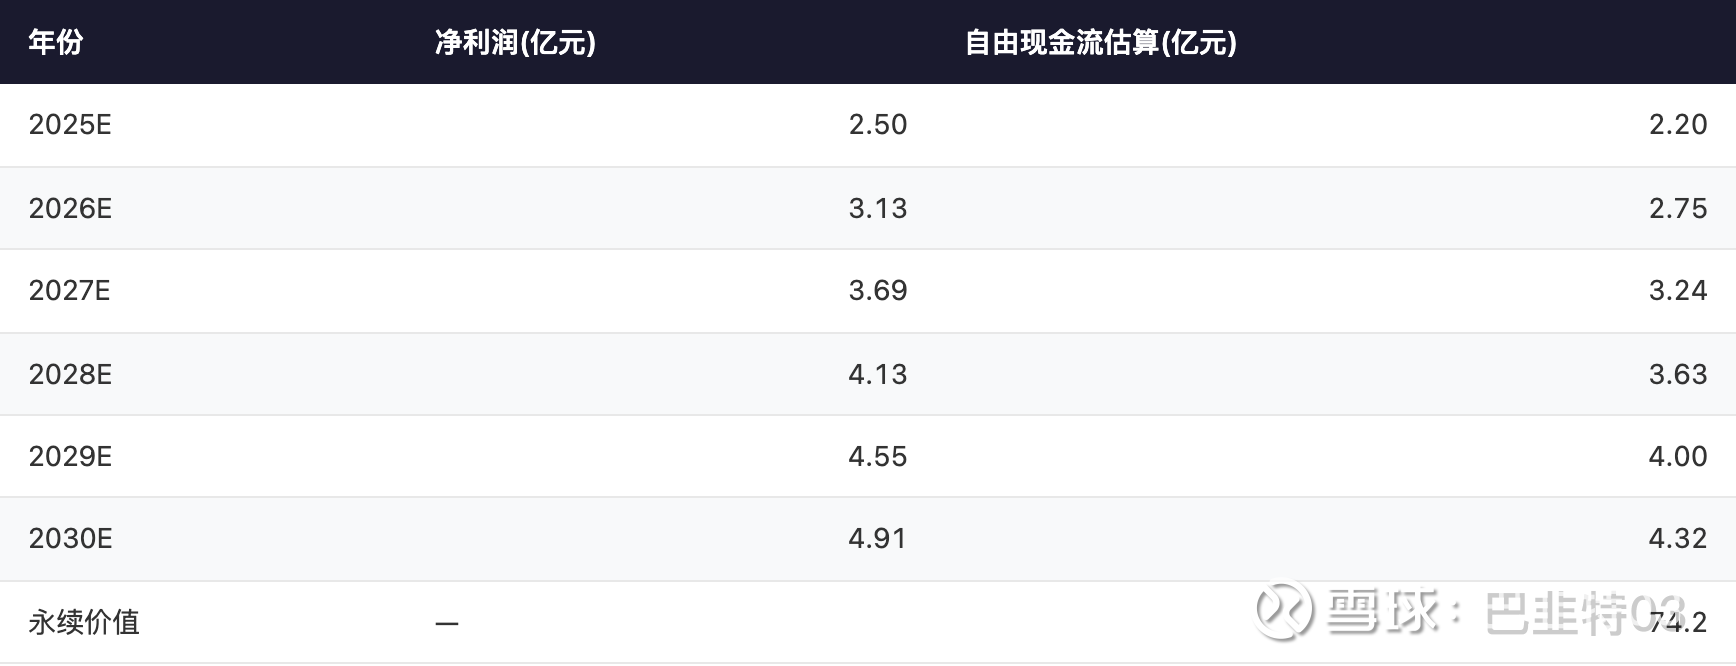Select the 净利润(亿元) column header
Viewport: 1736px width, 666px height.
point(515,42)
